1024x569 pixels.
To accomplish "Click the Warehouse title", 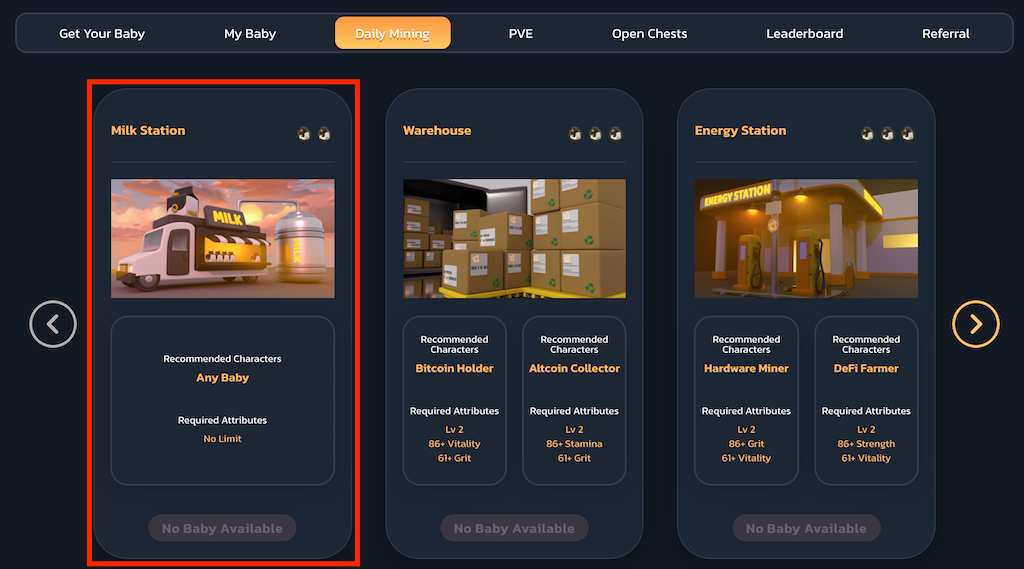I will click(437, 131).
